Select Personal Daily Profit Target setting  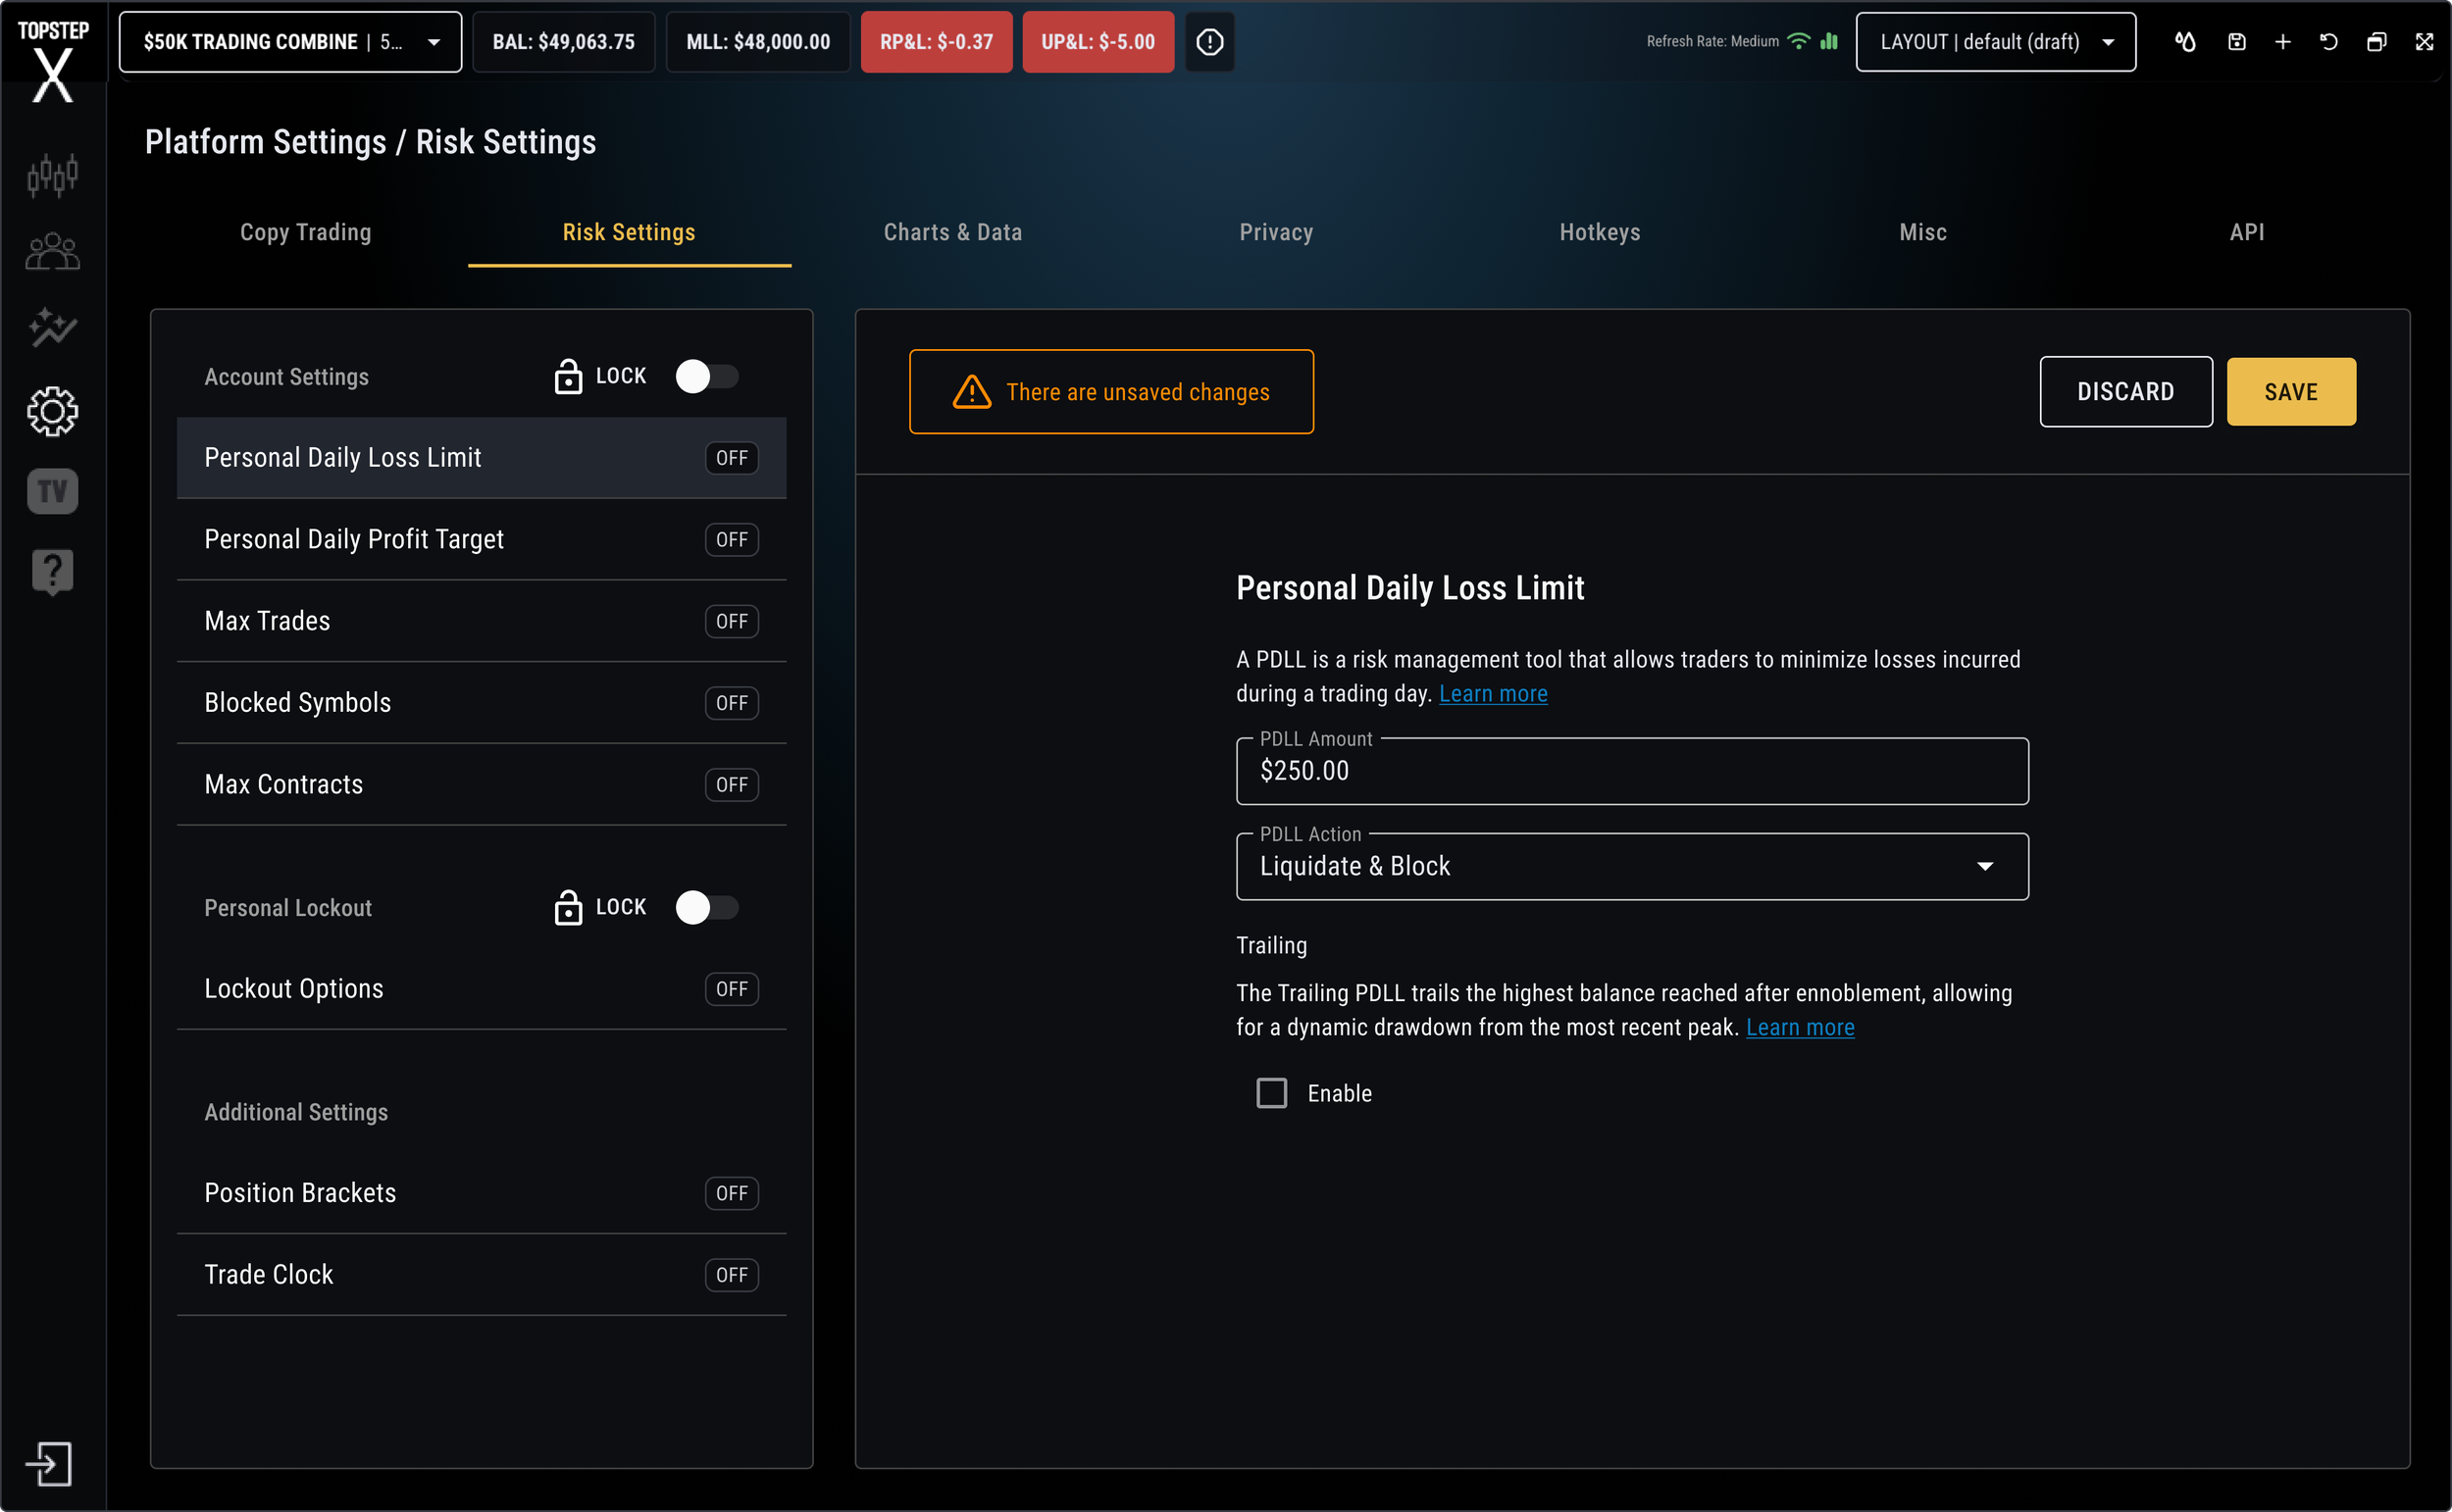481,540
